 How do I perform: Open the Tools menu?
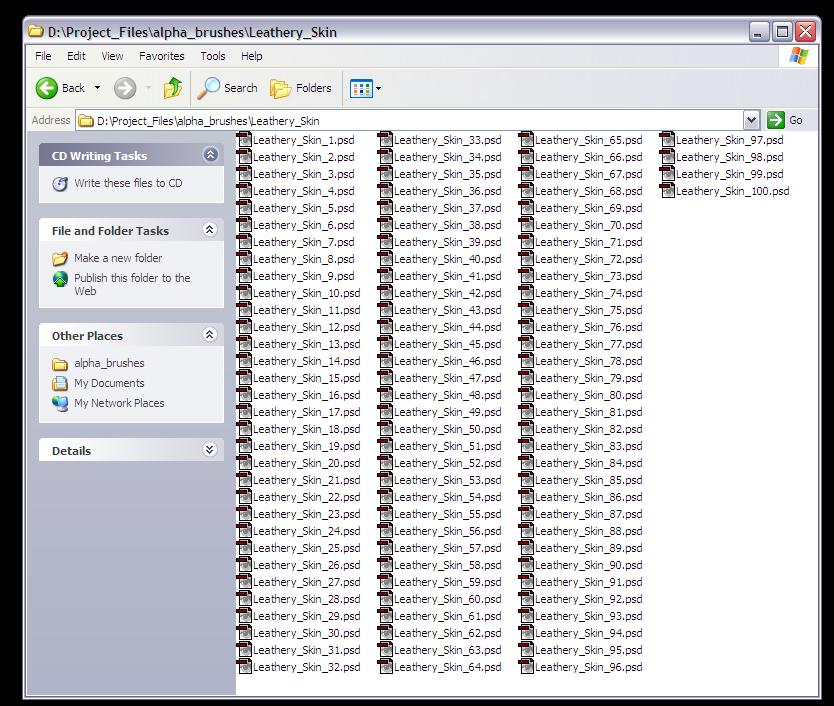click(212, 56)
